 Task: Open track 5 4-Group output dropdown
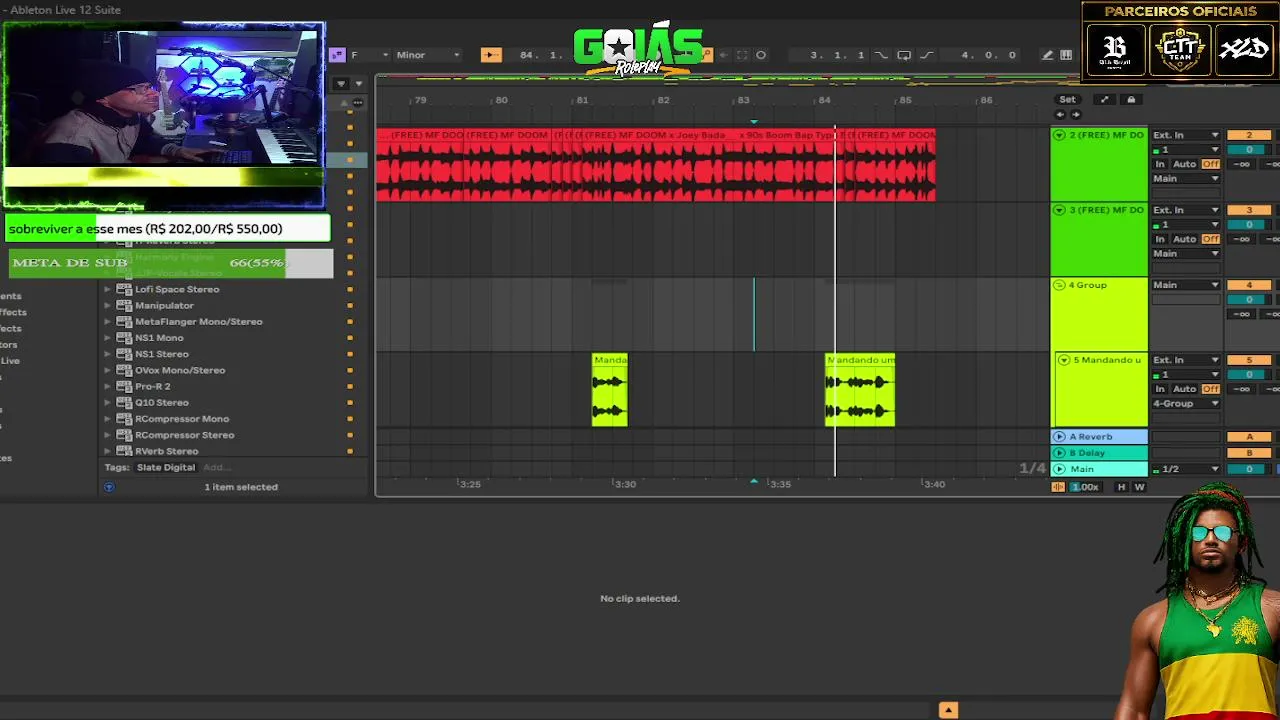[1186, 404]
